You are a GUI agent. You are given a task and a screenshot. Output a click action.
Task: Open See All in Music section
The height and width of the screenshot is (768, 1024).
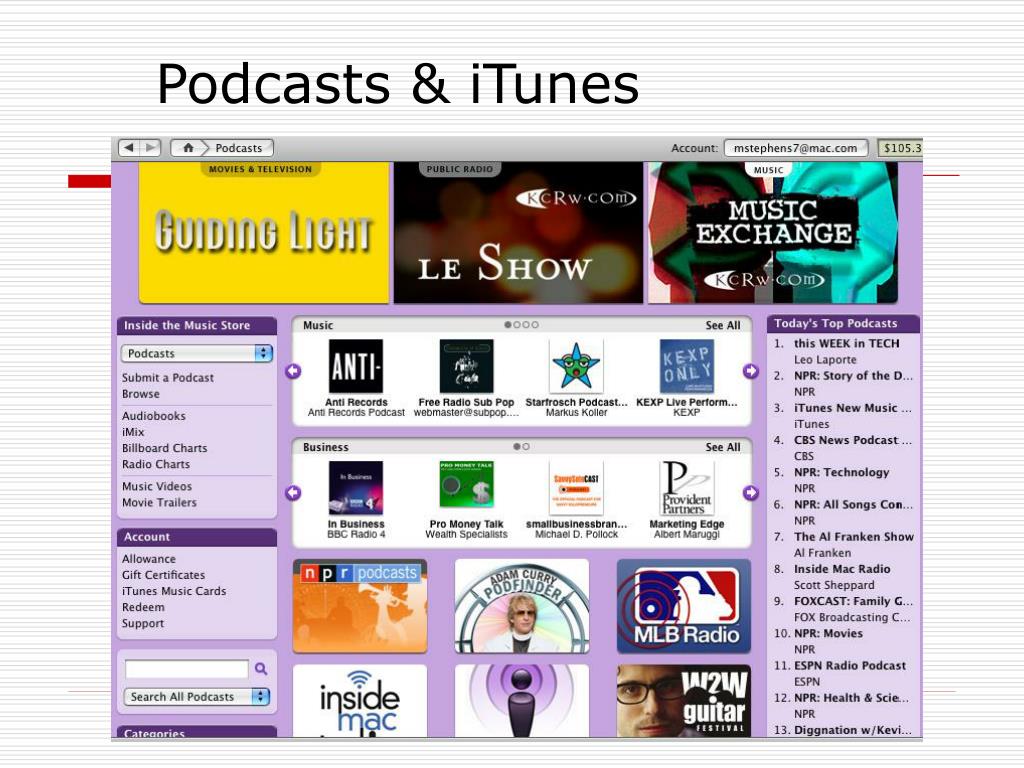pos(723,325)
